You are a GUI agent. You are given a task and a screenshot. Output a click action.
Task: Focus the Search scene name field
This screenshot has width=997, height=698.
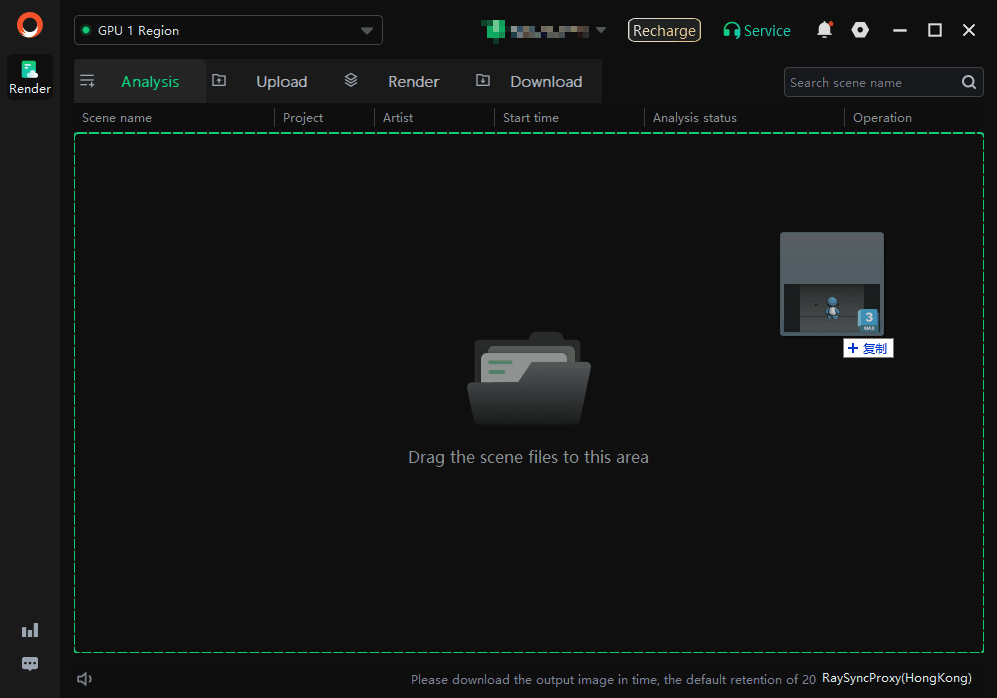click(x=870, y=83)
